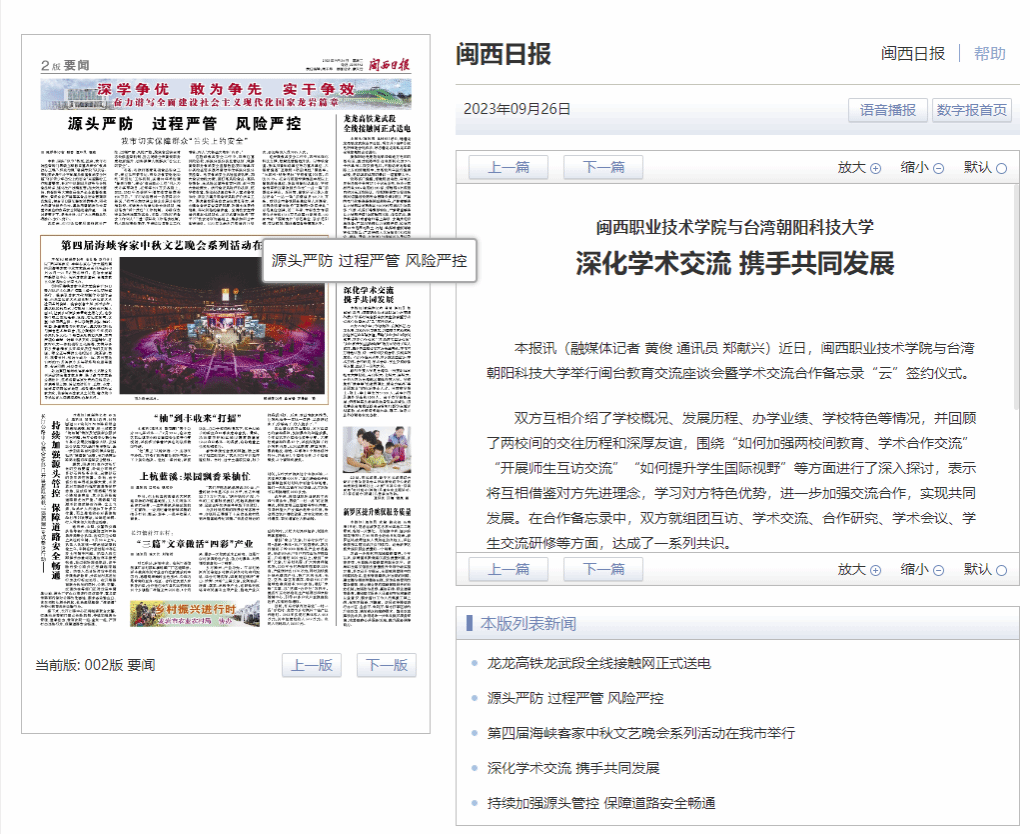Screen dimensions: 1030x834
Task: Click top 上一篇 previous article button
Action: (509, 167)
